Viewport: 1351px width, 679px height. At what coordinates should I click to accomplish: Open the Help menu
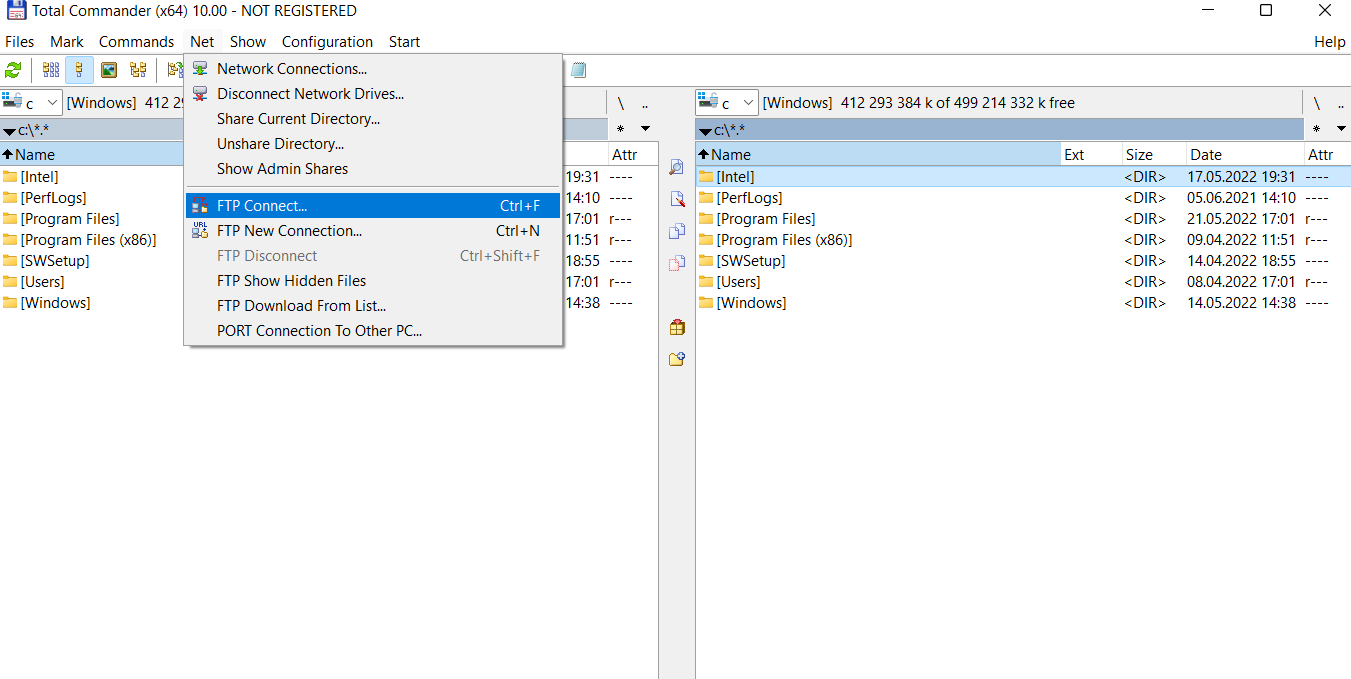click(x=1330, y=42)
